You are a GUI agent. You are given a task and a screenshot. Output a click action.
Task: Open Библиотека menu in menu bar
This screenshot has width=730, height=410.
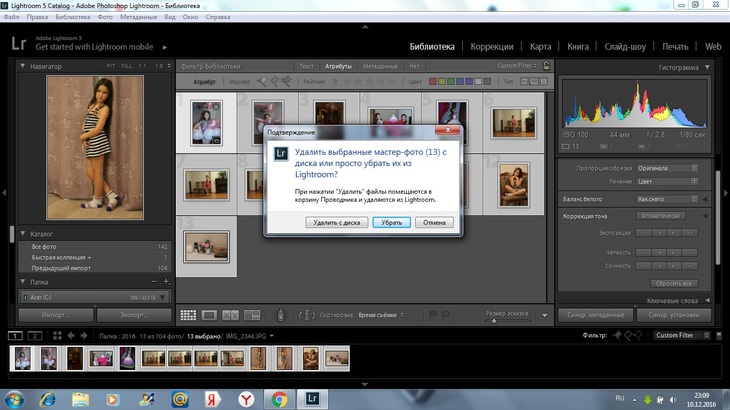pos(73,17)
